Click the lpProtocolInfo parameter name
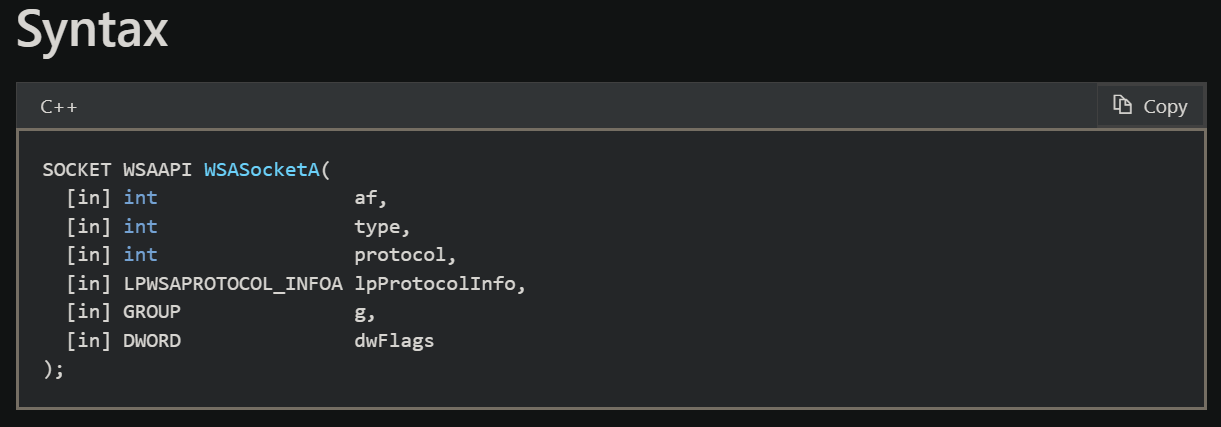Image resolution: width=1221 pixels, height=427 pixels. tap(435, 284)
